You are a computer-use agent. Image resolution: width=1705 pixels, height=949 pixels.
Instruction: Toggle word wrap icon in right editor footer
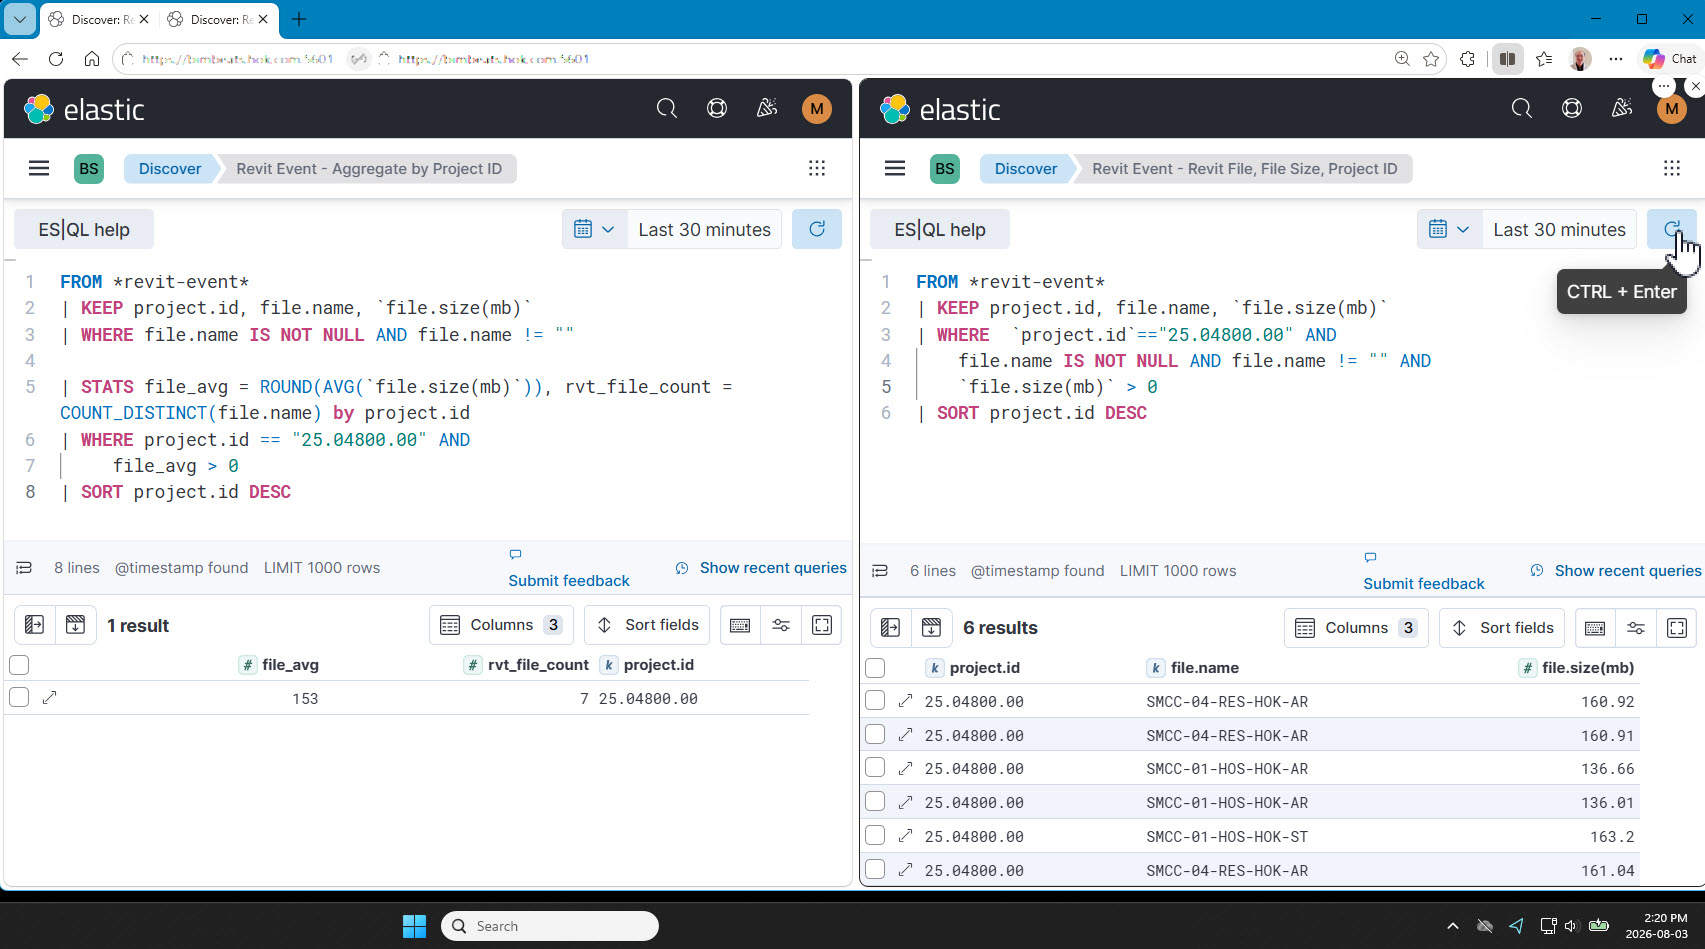click(880, 571)
